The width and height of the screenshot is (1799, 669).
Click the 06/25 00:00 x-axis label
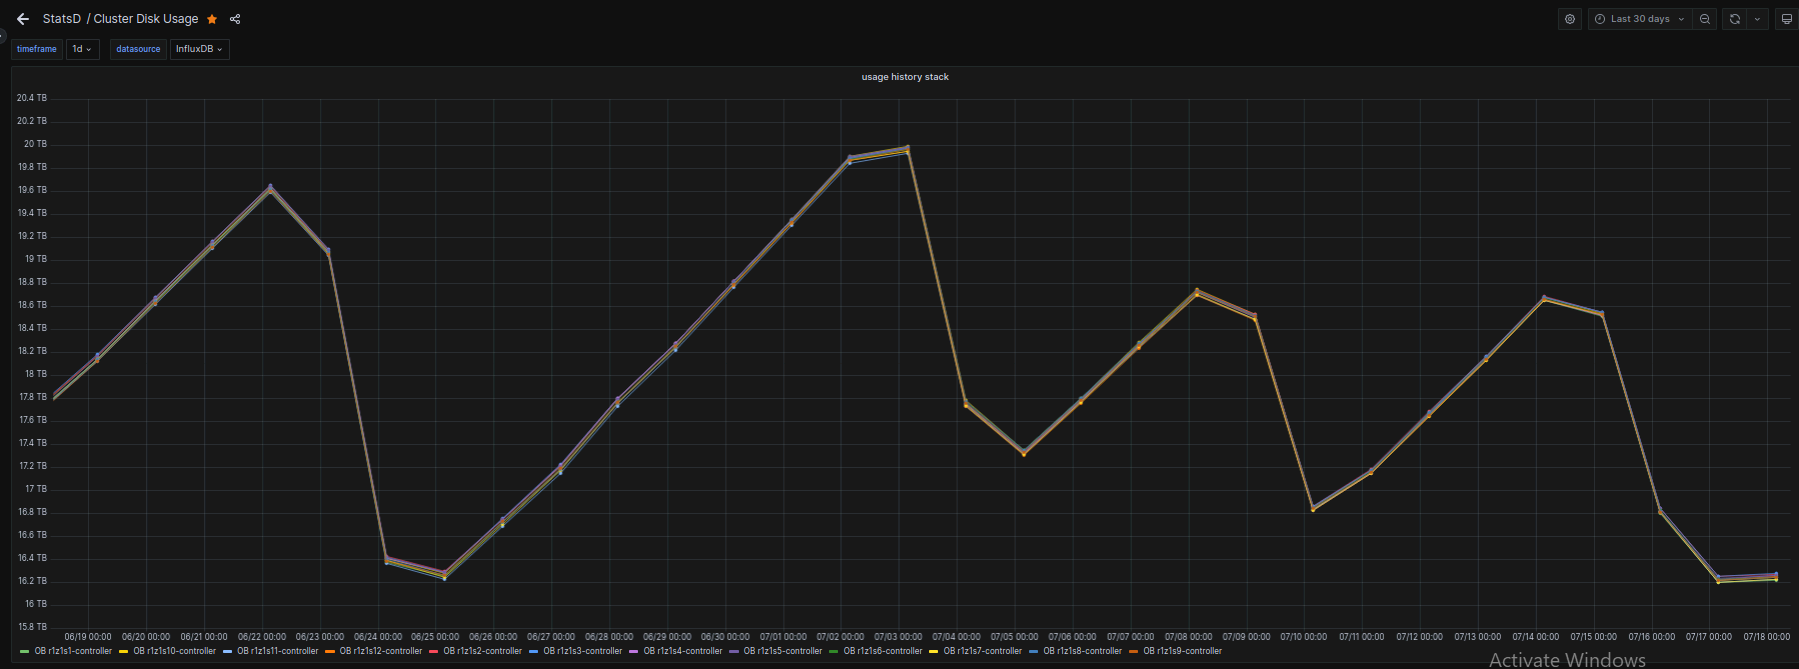click(x=435, y=637)
